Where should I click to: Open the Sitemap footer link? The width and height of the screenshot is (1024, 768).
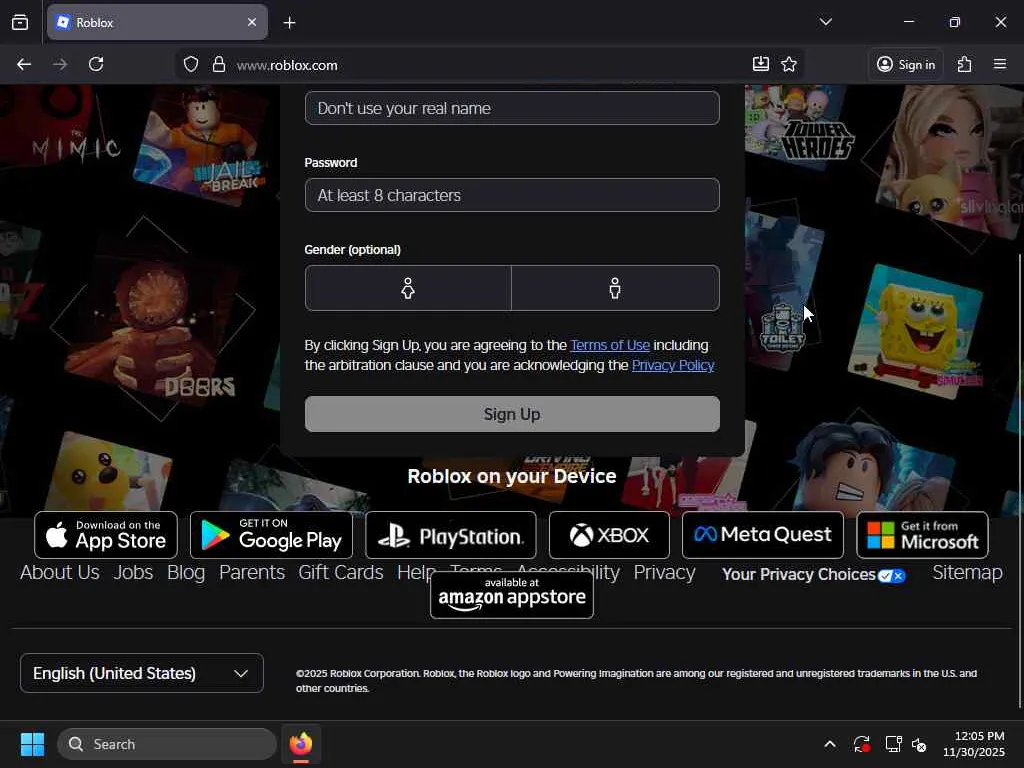coord(967,573)
